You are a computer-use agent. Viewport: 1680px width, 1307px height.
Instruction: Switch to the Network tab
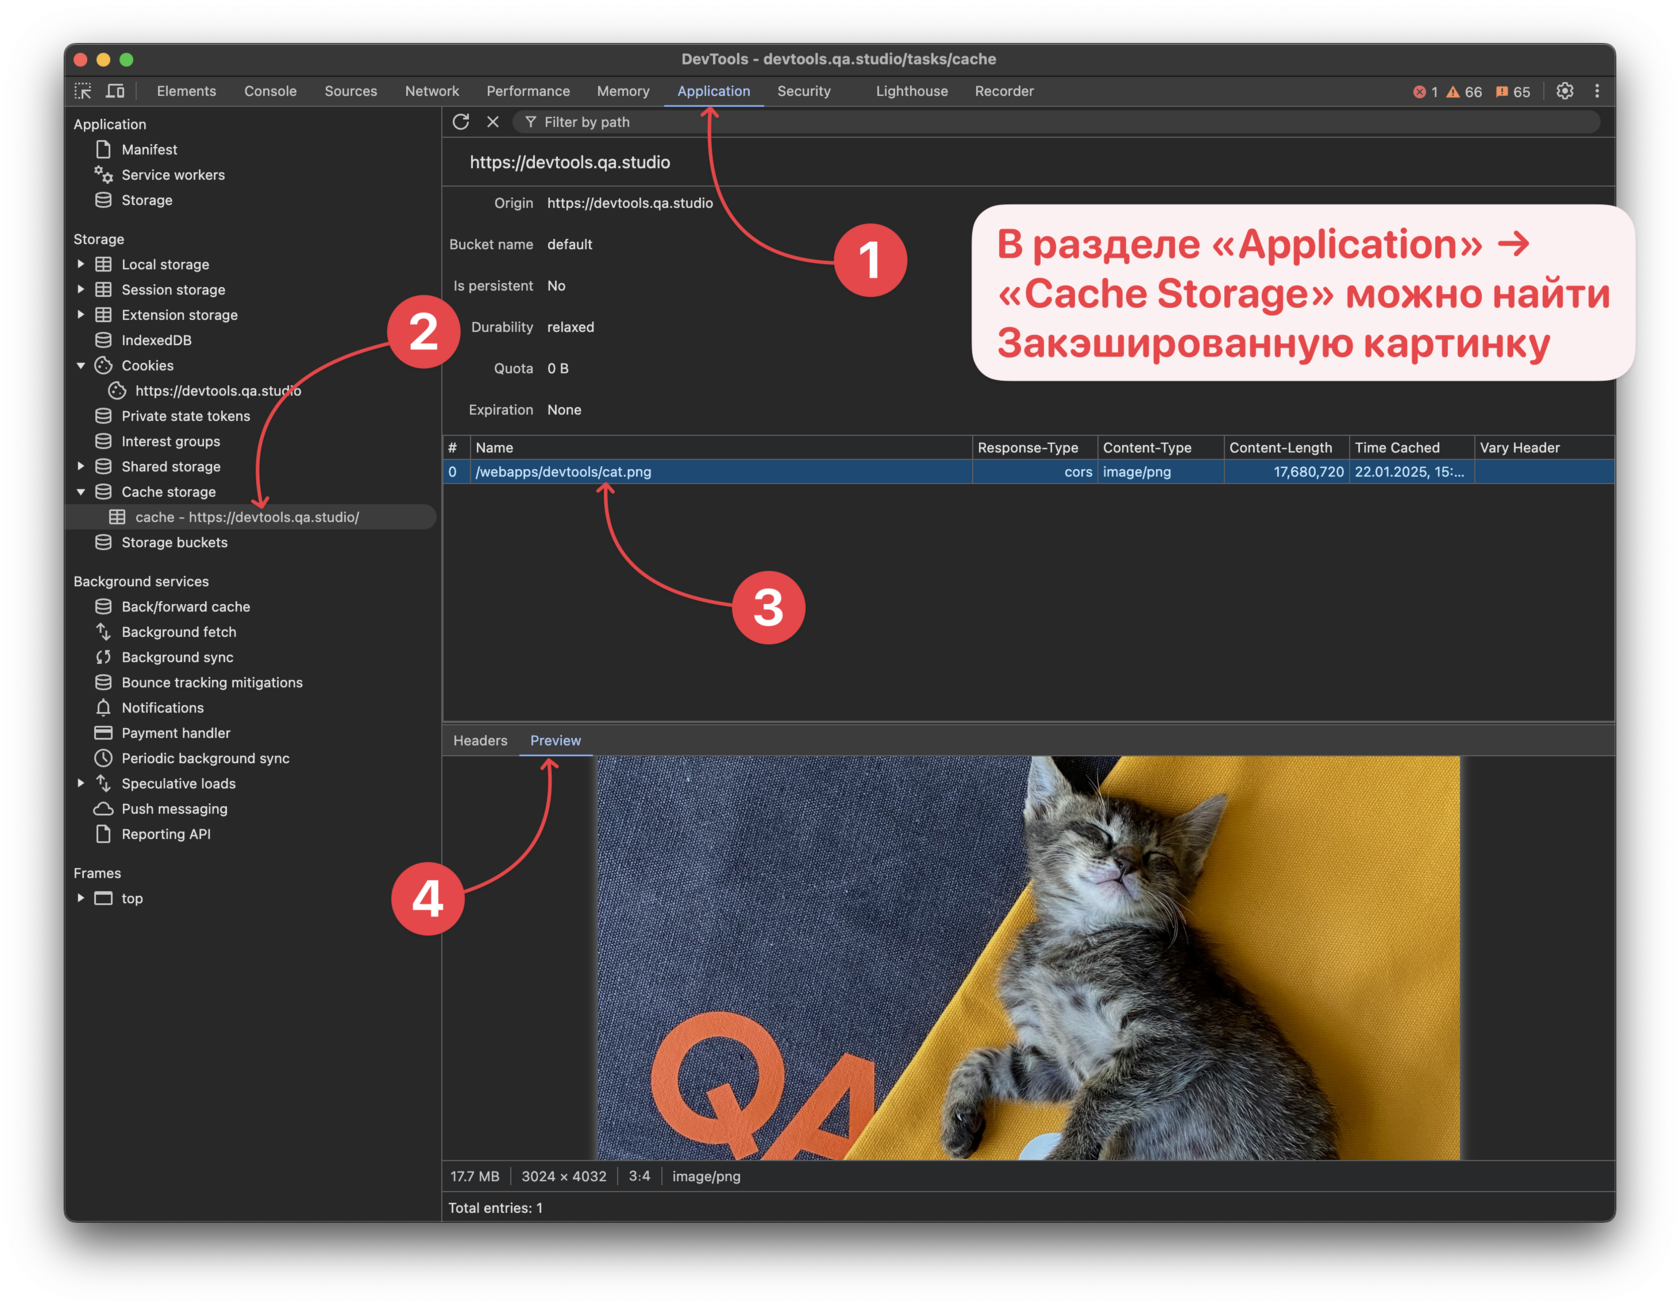(432, 91)
